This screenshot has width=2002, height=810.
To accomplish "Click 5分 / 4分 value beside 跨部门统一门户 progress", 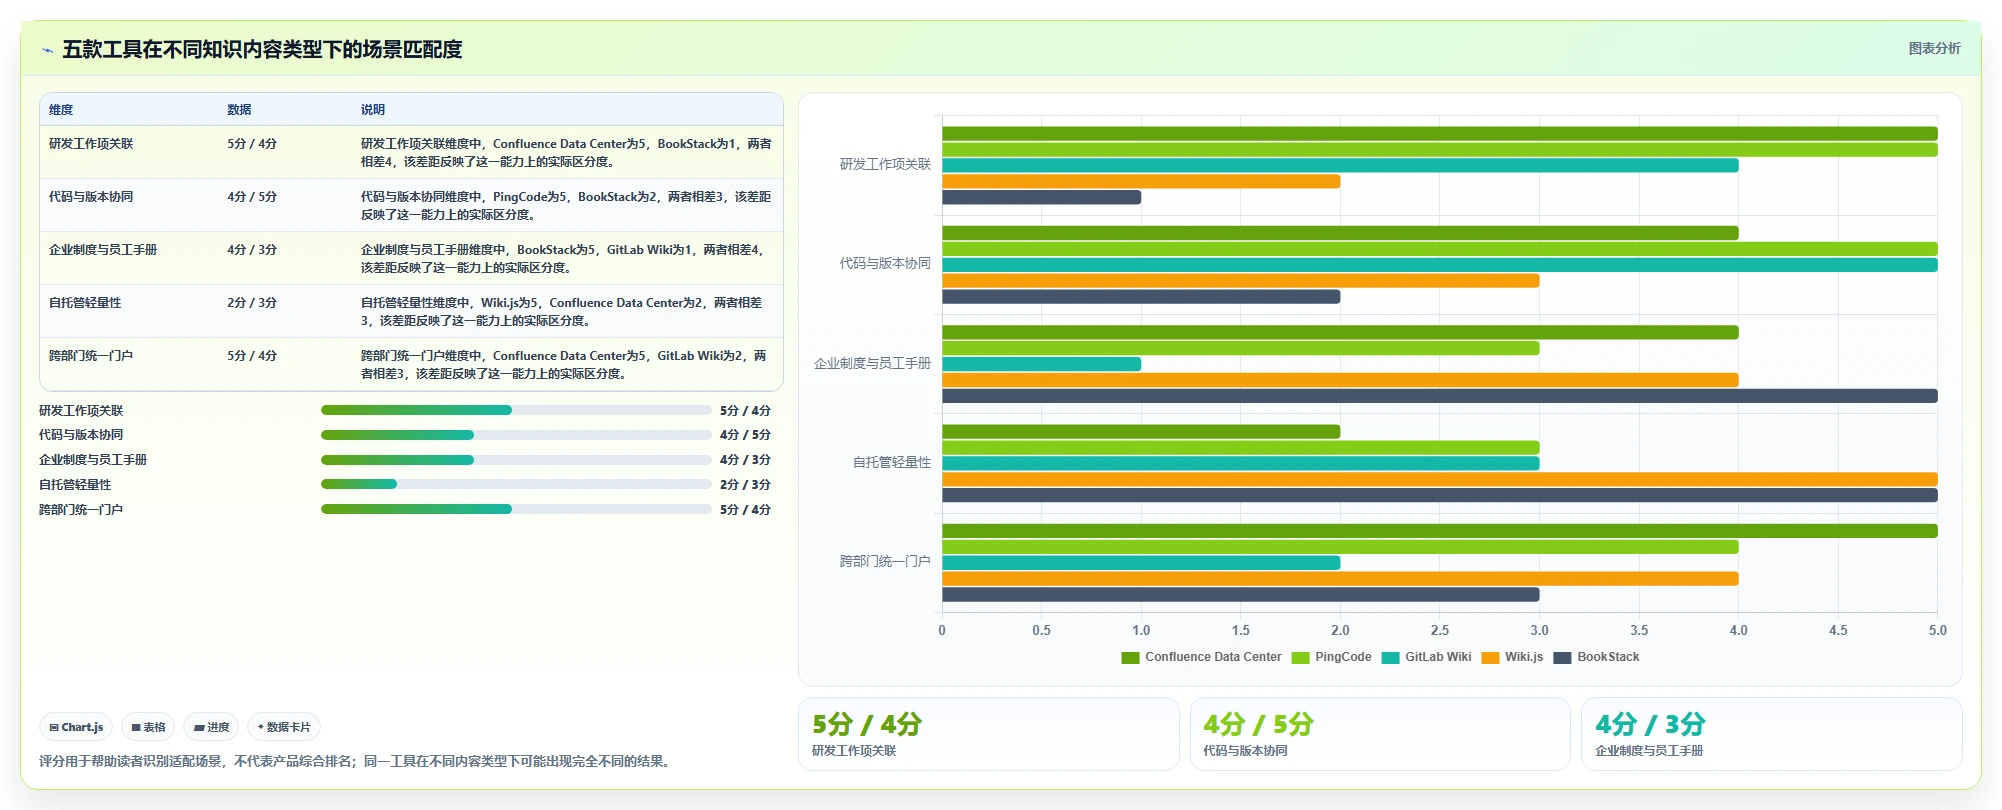I will 745,509.
